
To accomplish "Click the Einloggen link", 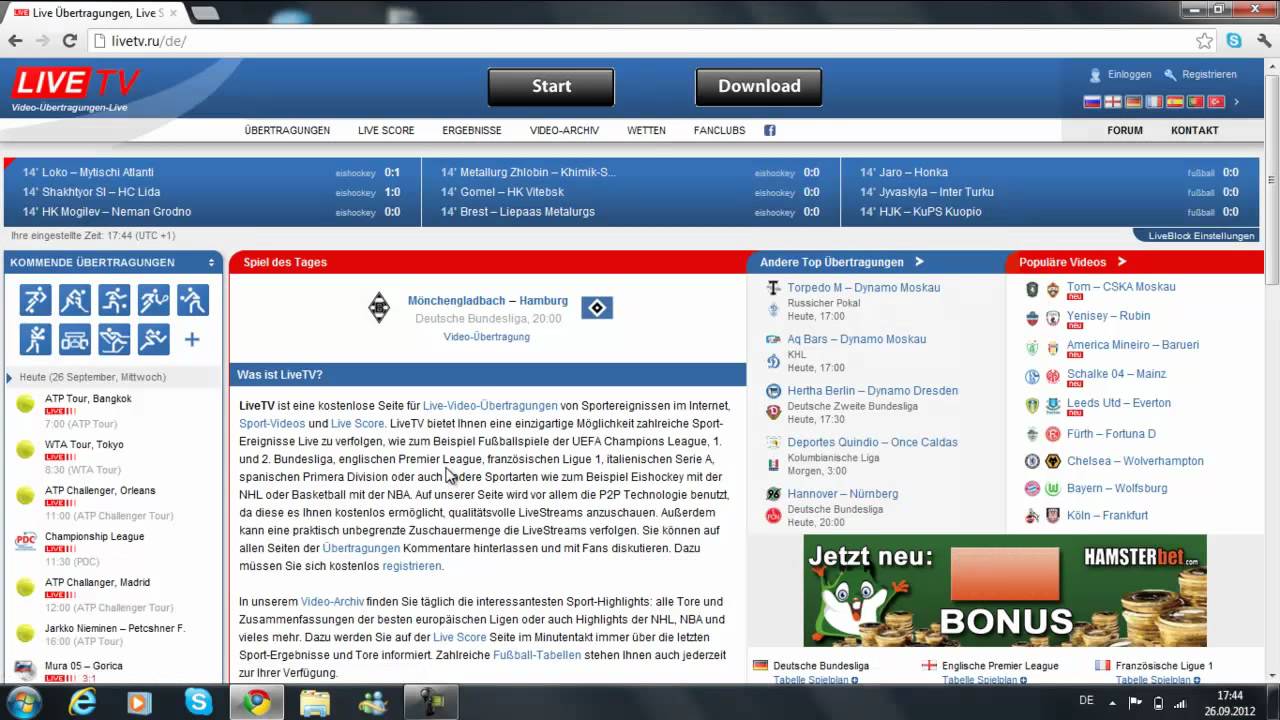I will 1129,74.
